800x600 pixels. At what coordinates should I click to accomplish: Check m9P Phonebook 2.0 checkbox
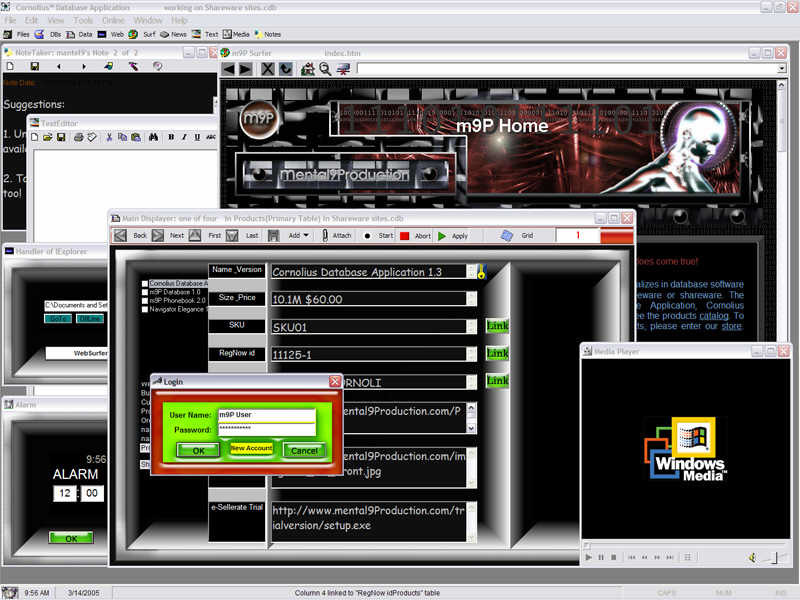coord(145,301)
